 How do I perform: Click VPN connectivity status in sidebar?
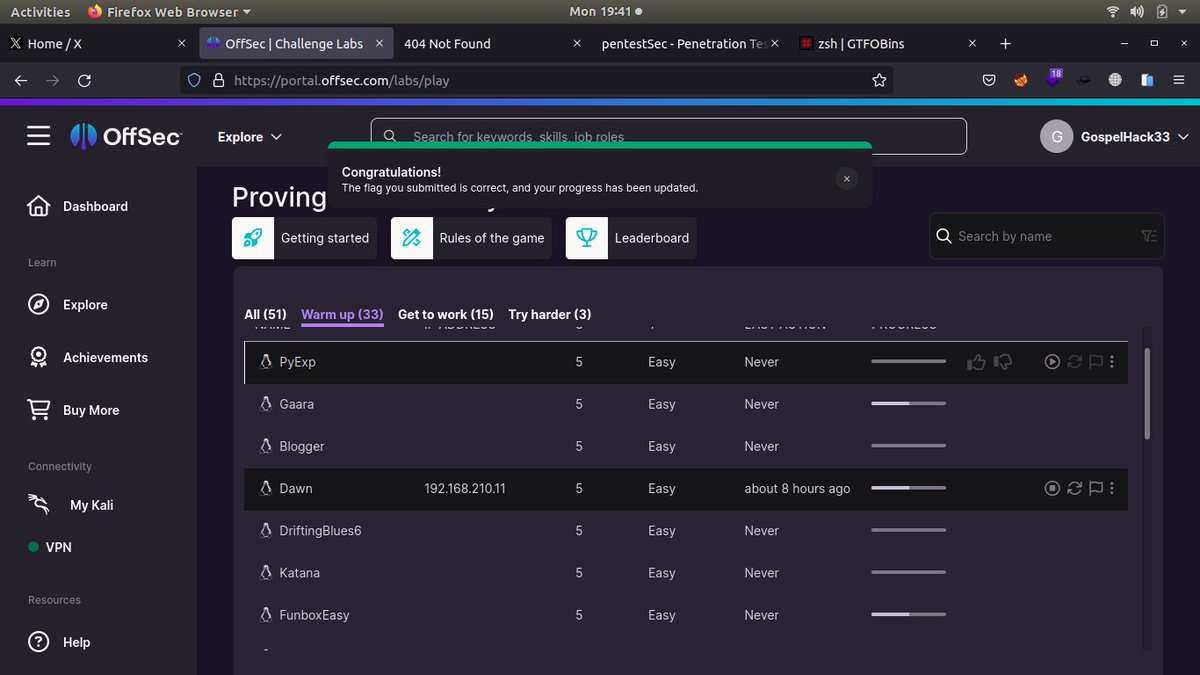[50, 547]
